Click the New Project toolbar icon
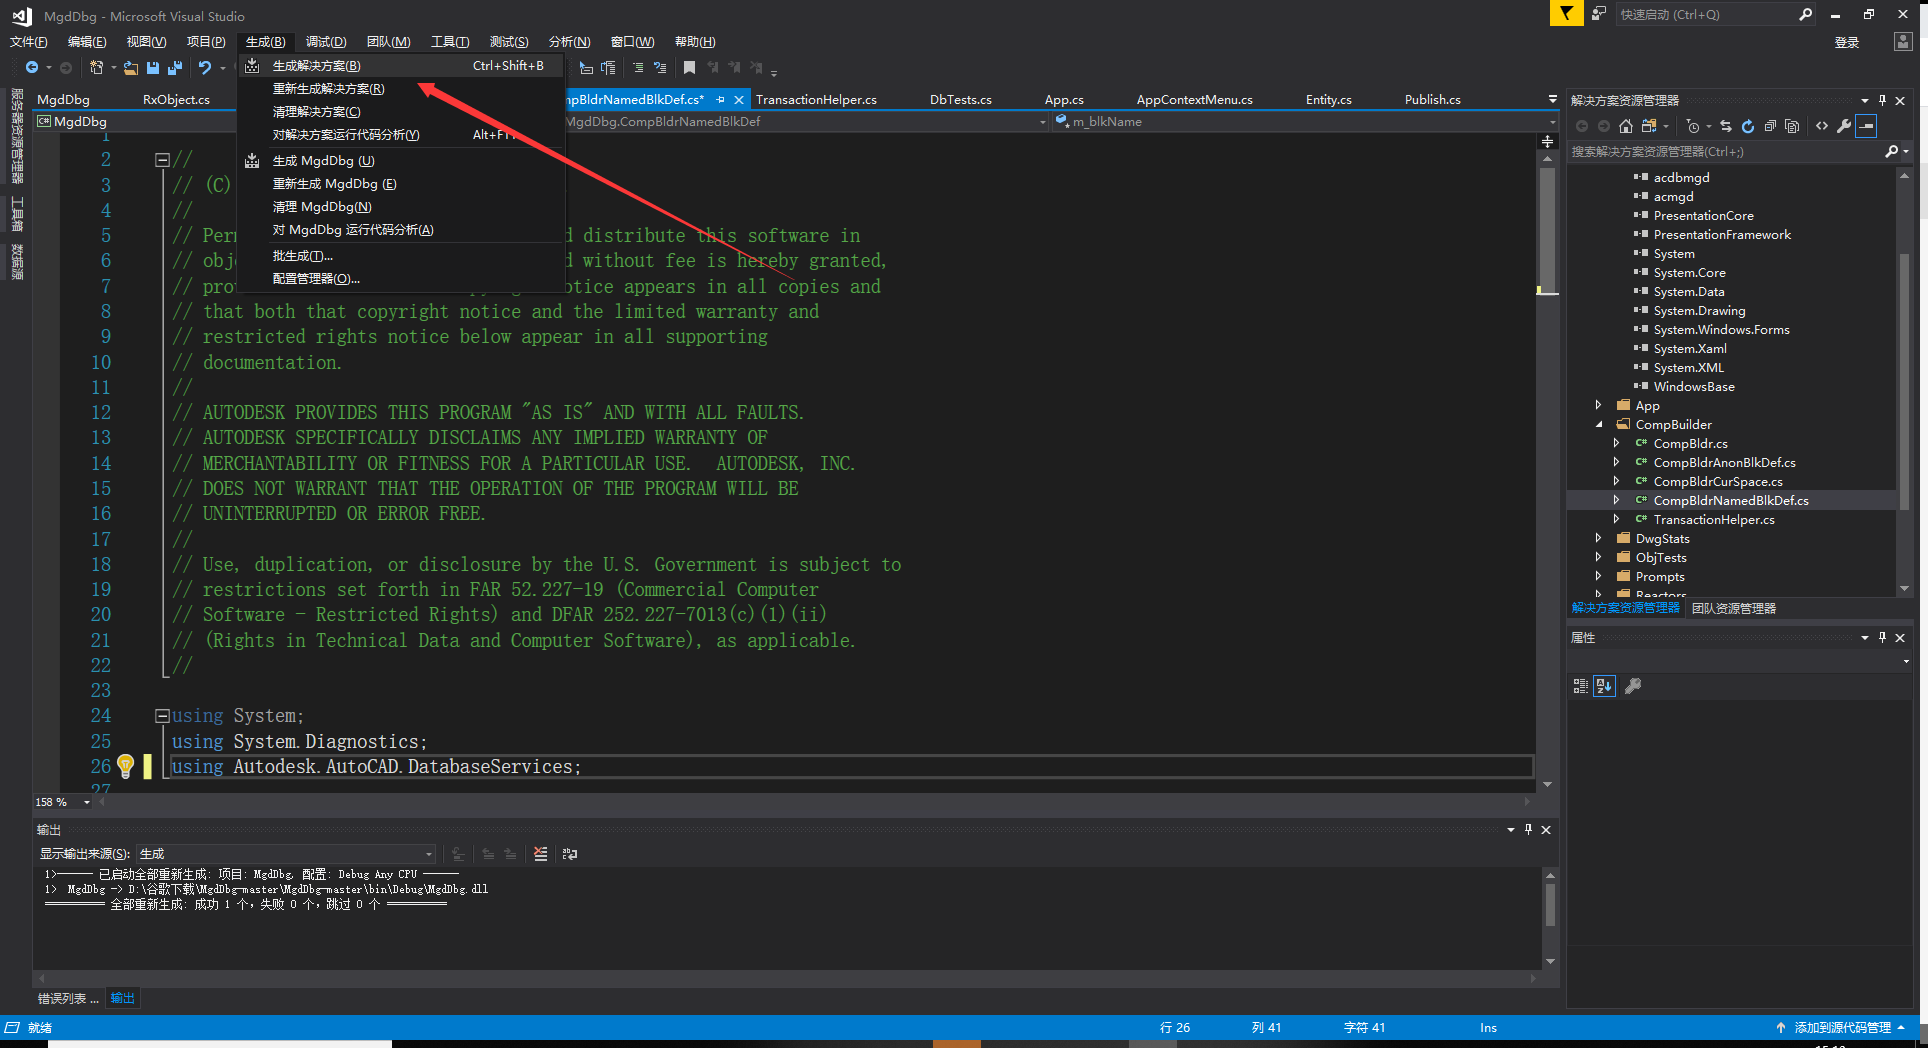 coord(97,67)
